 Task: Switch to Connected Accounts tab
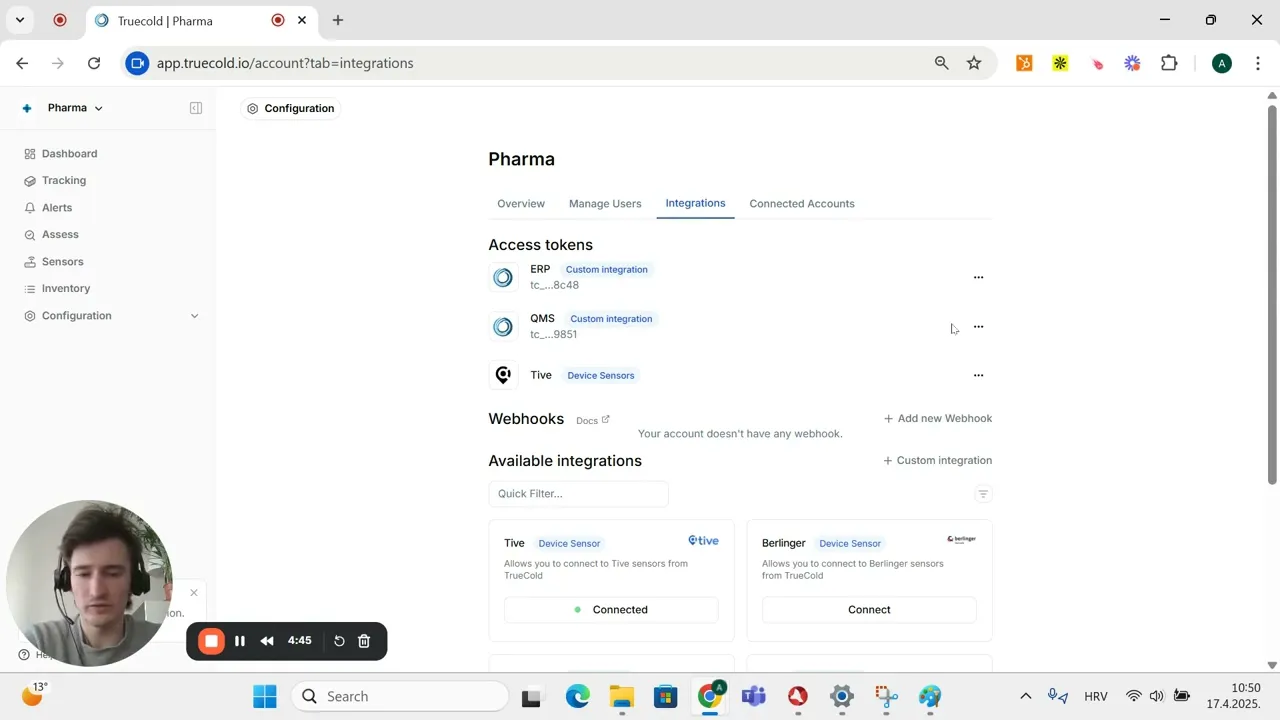click(x=802, y=204)
